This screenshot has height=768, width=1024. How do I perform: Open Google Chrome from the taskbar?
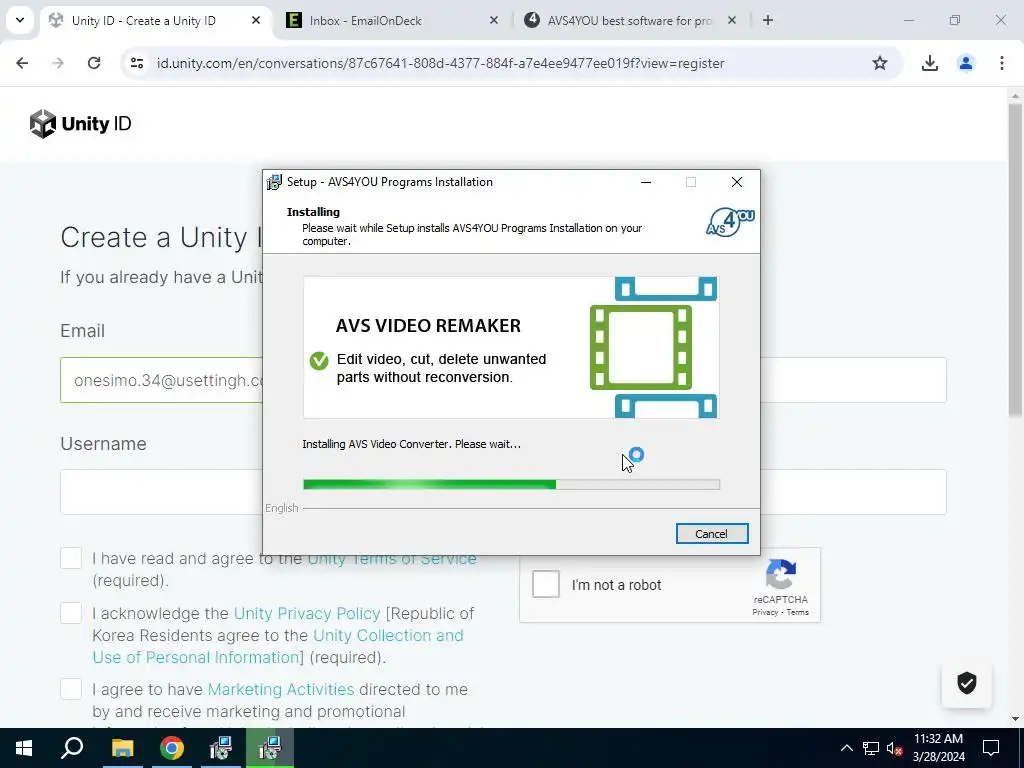pyautogui.click(x=172, y=748)
